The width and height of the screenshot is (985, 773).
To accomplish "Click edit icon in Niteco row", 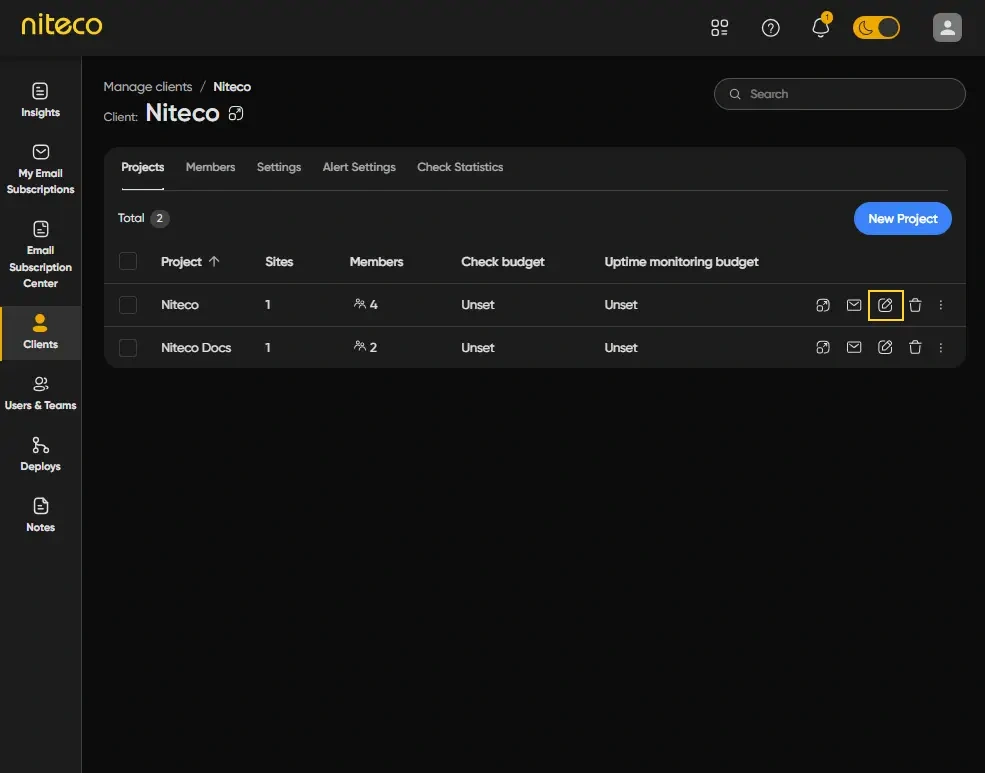I will pyautogui.click(x=885, y=305).
